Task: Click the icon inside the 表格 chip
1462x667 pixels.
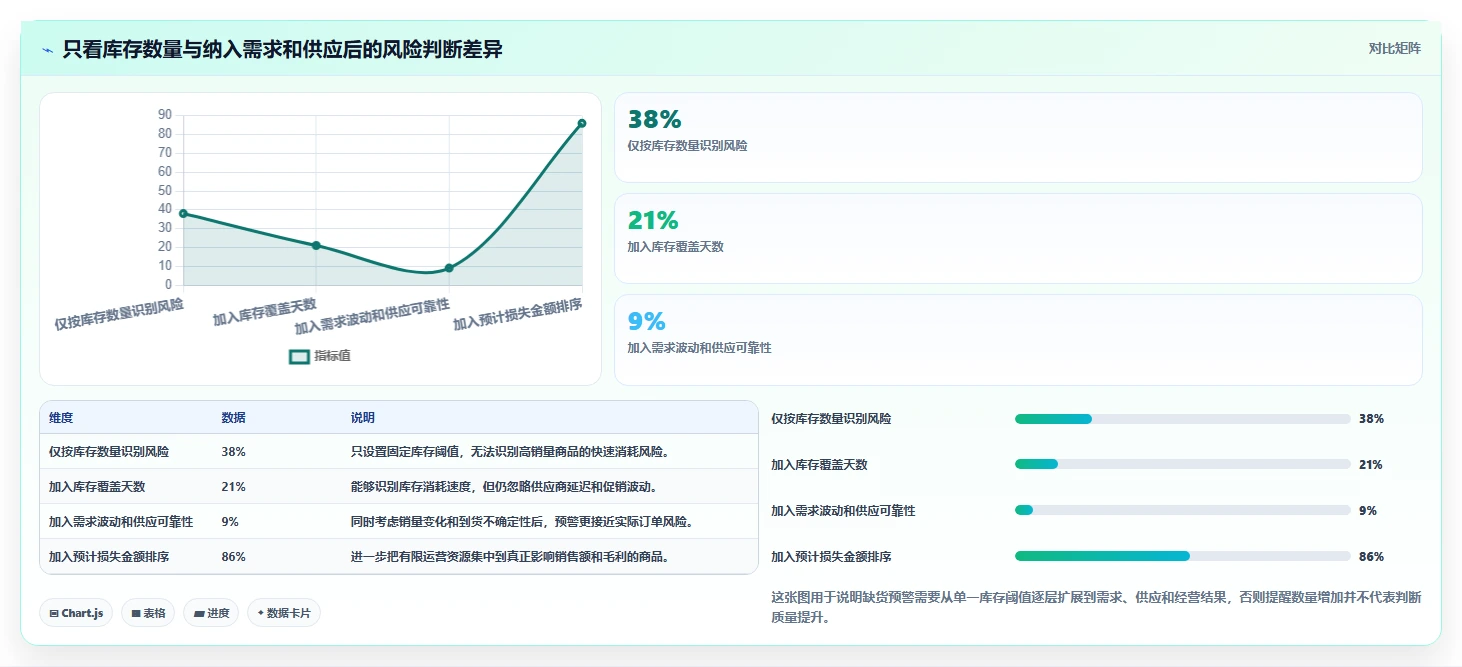Action: click(135, 614)
